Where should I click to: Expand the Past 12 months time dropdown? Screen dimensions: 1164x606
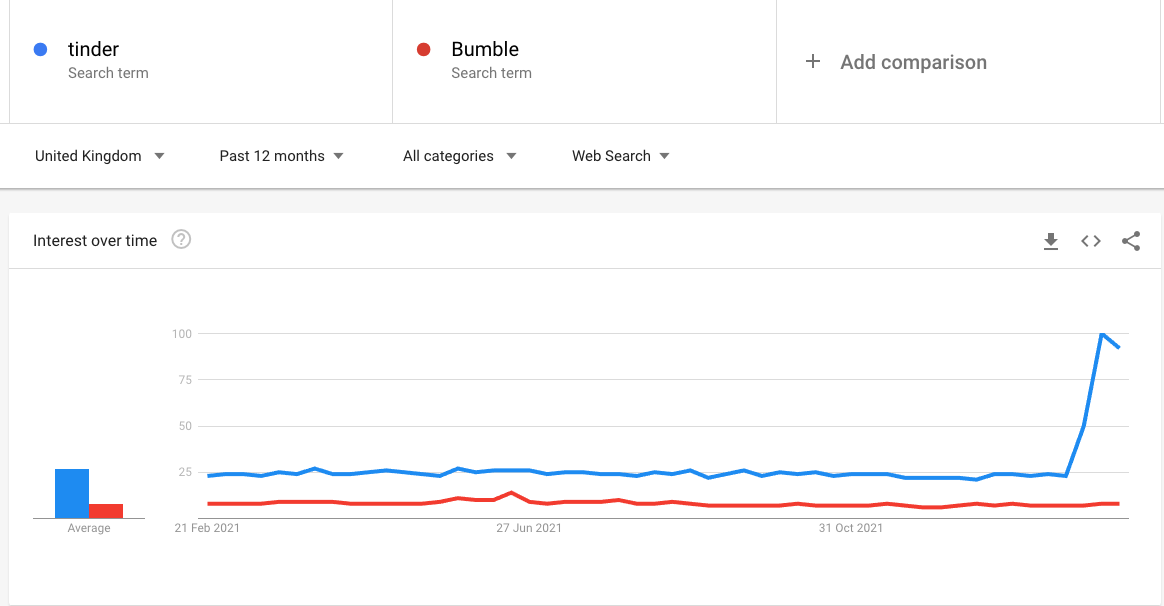click(281, 156)
